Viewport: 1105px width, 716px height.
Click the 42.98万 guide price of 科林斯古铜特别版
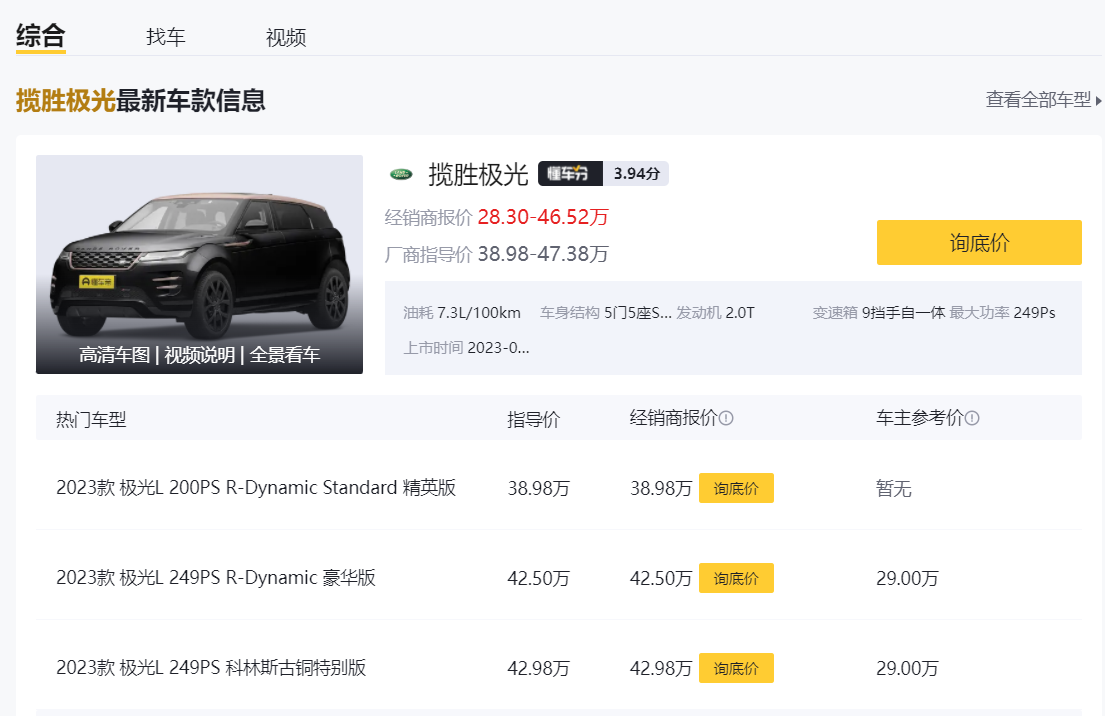click(x=538, y=668)
